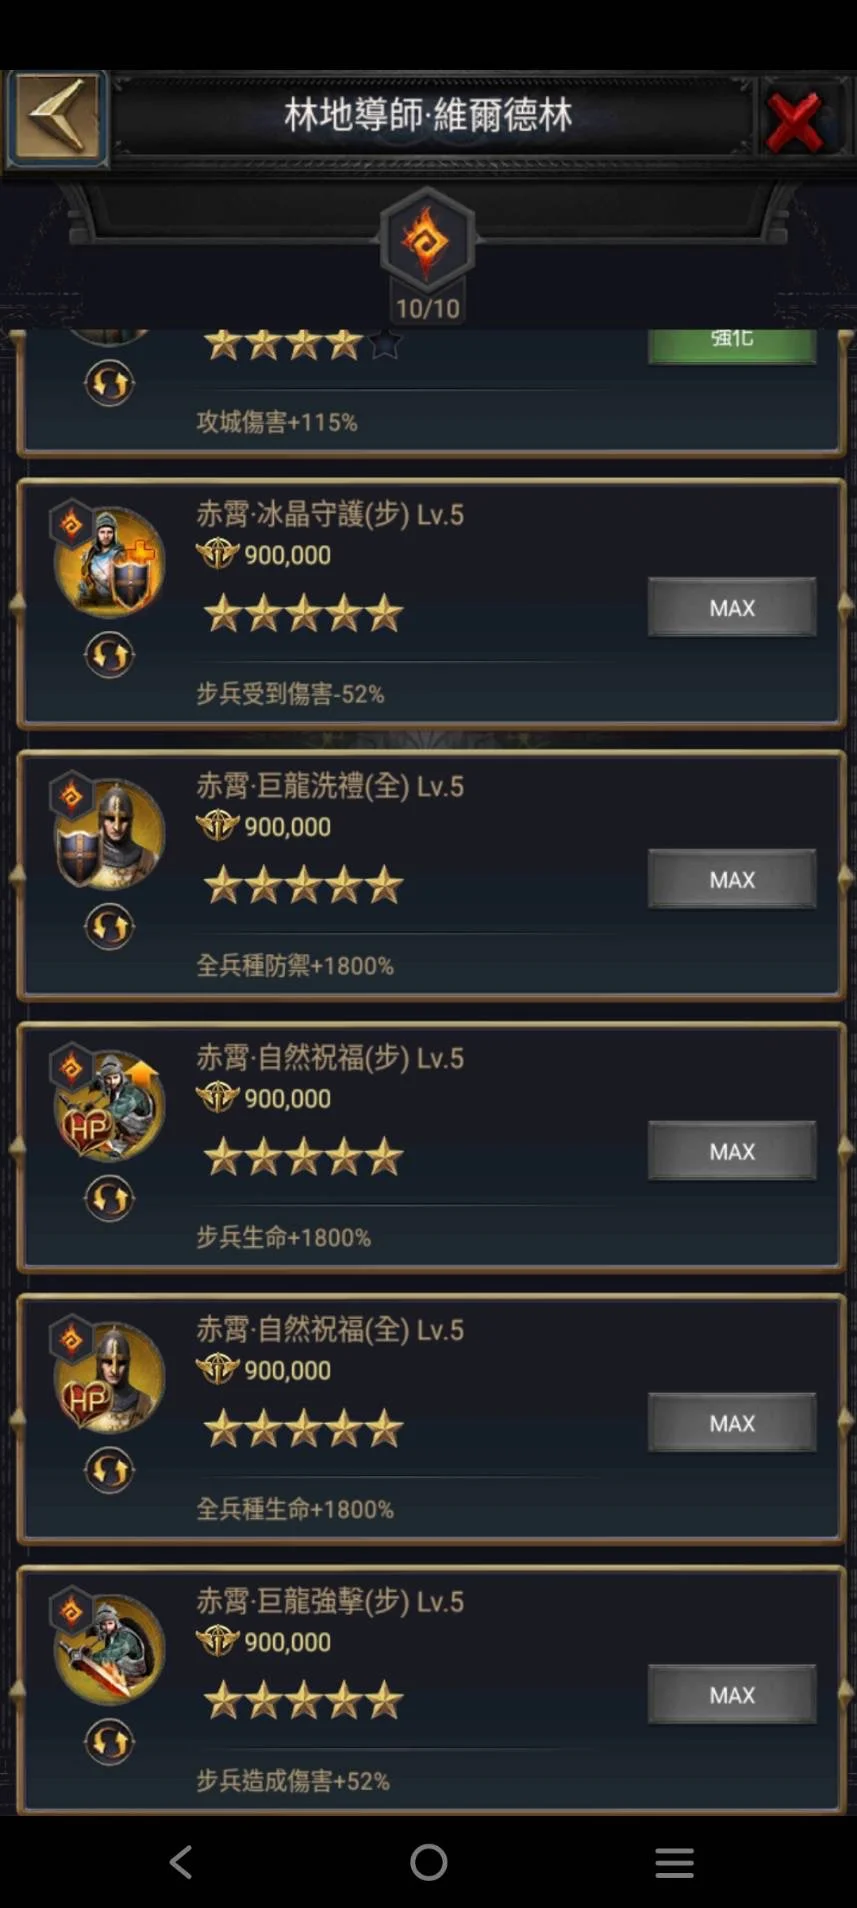The width and height of the screenshot is (857, 1908).
Task: Tap the swap icon under 自然祝福(全)
Action: 109,1471
